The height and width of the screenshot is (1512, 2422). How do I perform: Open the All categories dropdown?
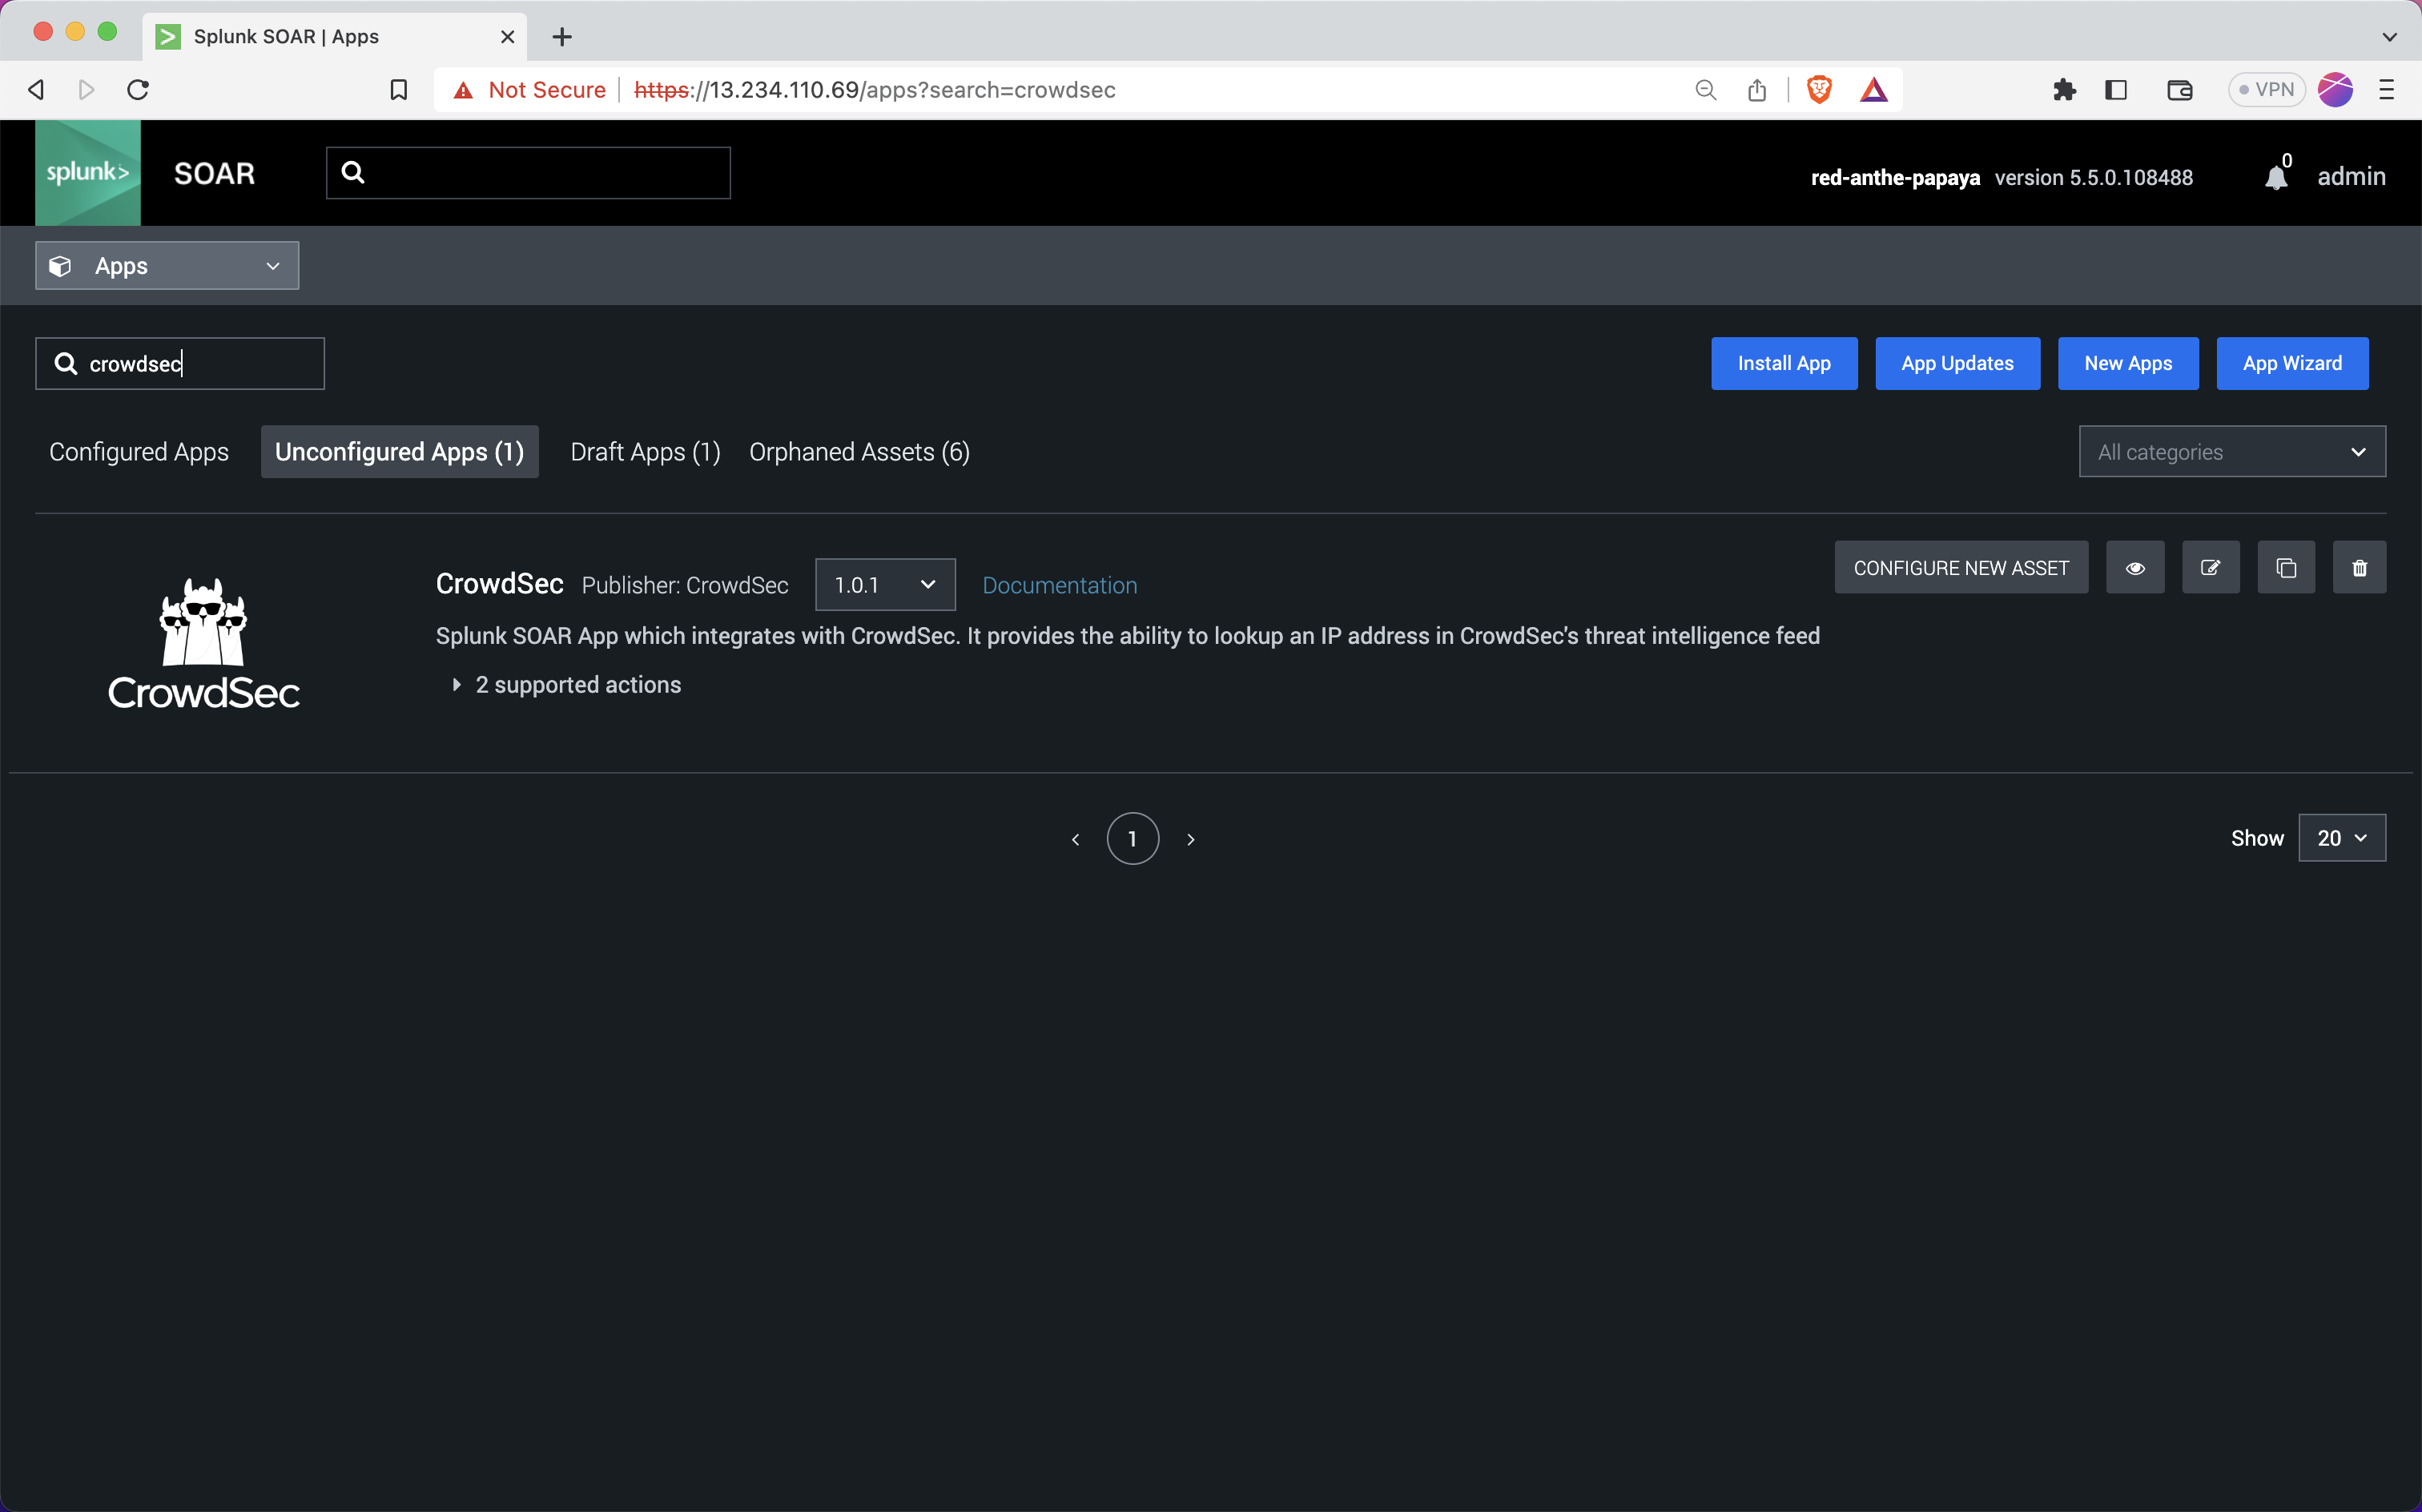pyautogui.click(x=2231, y=452)
